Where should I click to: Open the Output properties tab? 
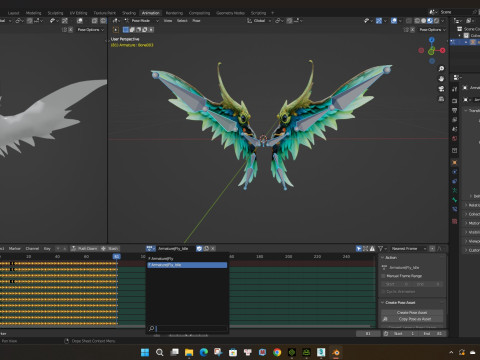tap(454, 110)
